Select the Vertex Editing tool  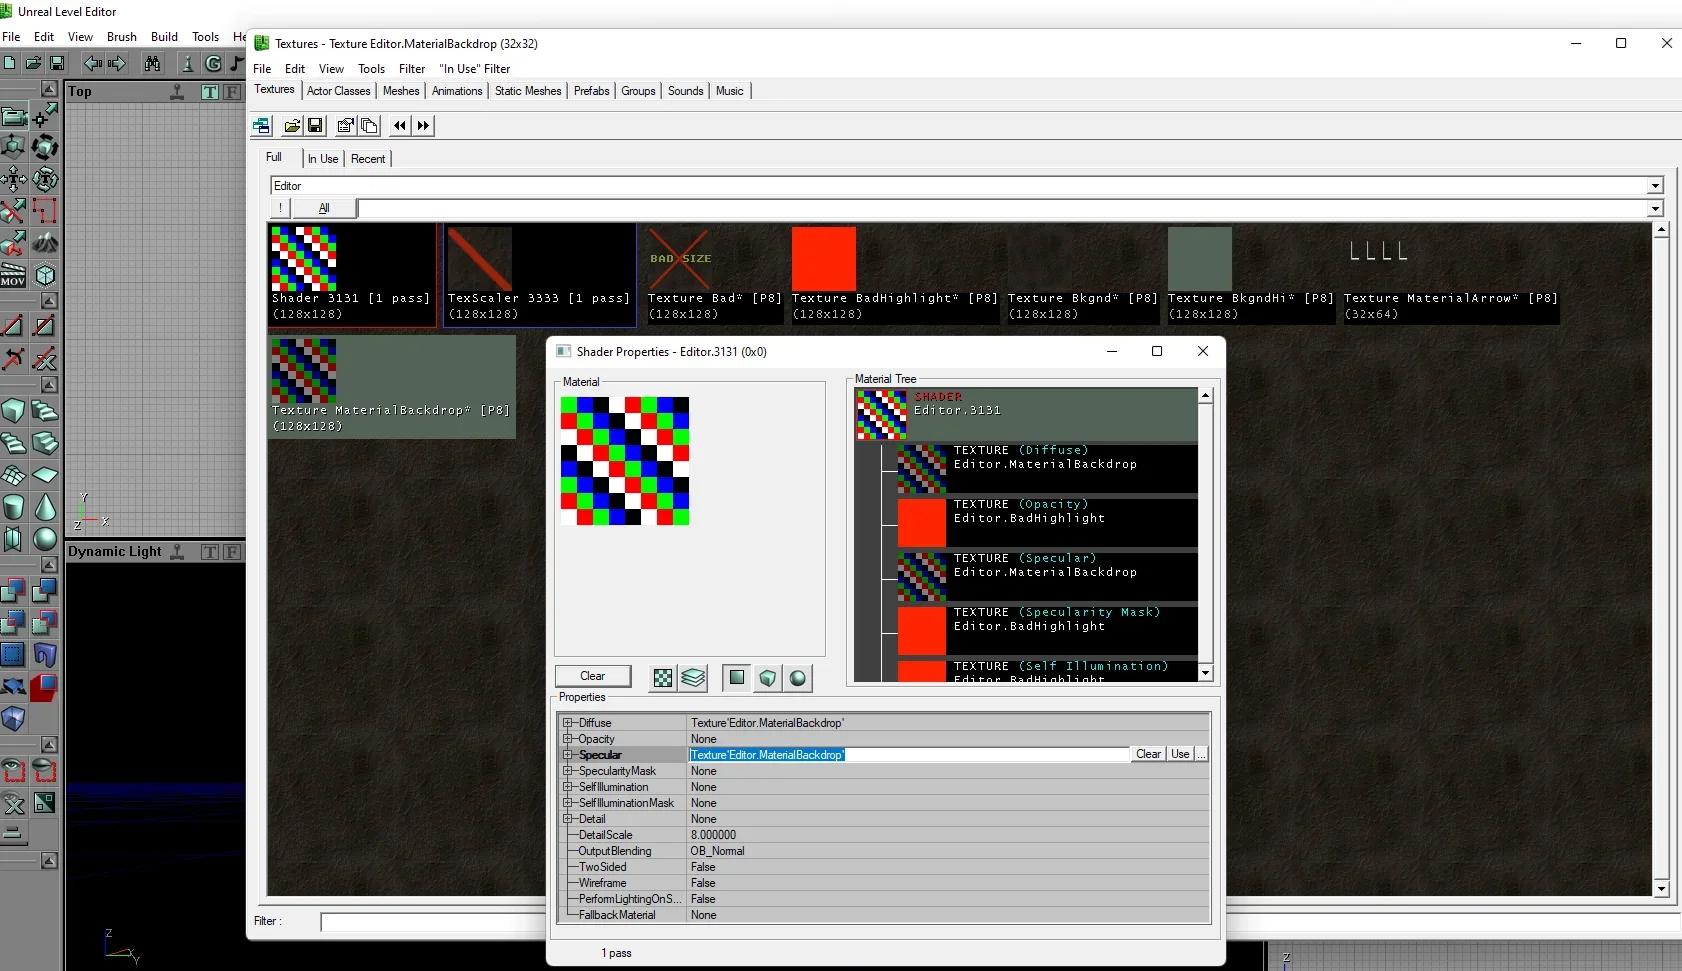(45, 116)
